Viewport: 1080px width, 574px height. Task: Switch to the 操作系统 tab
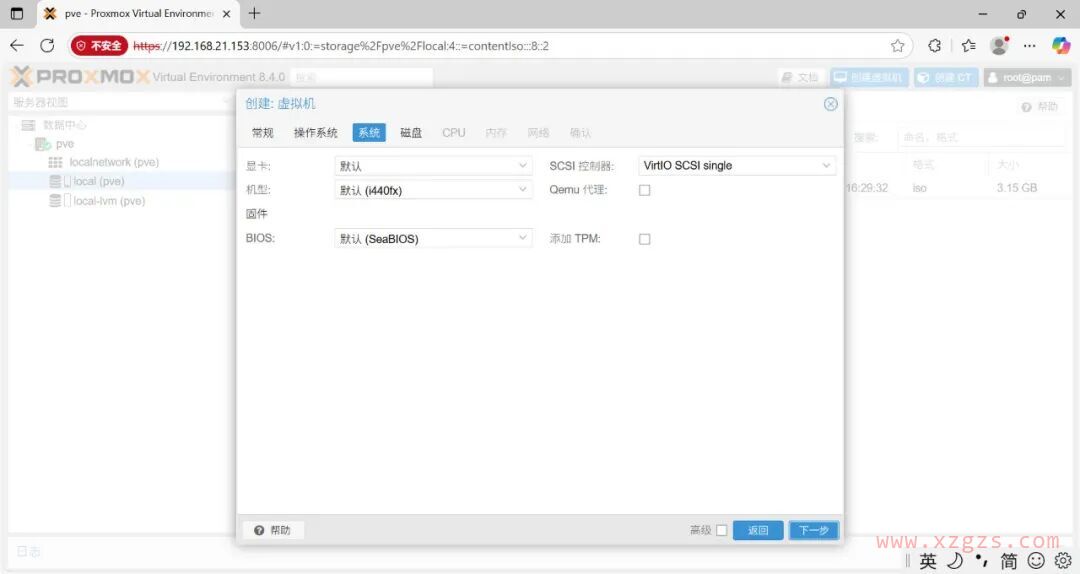[x=315, y=133]
